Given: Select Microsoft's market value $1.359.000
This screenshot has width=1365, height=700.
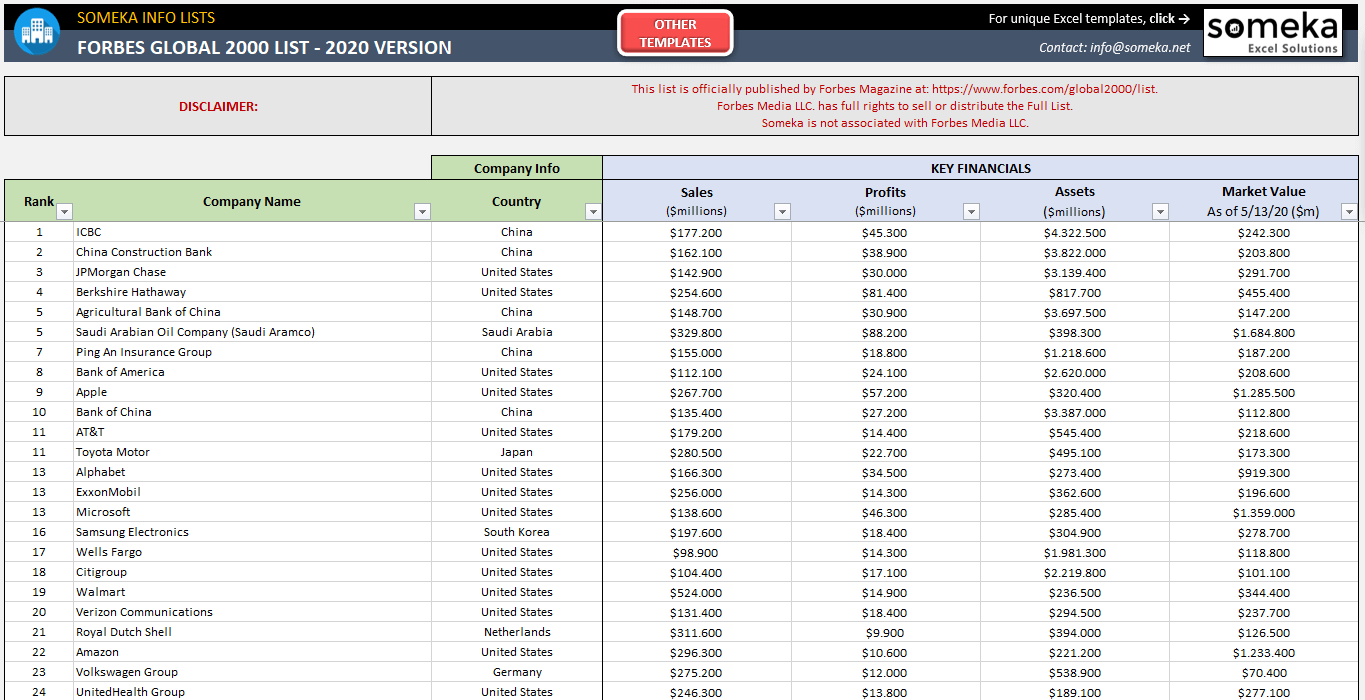Looking at the screenshot, I should pyautogui.click(x=1264, y=513).
